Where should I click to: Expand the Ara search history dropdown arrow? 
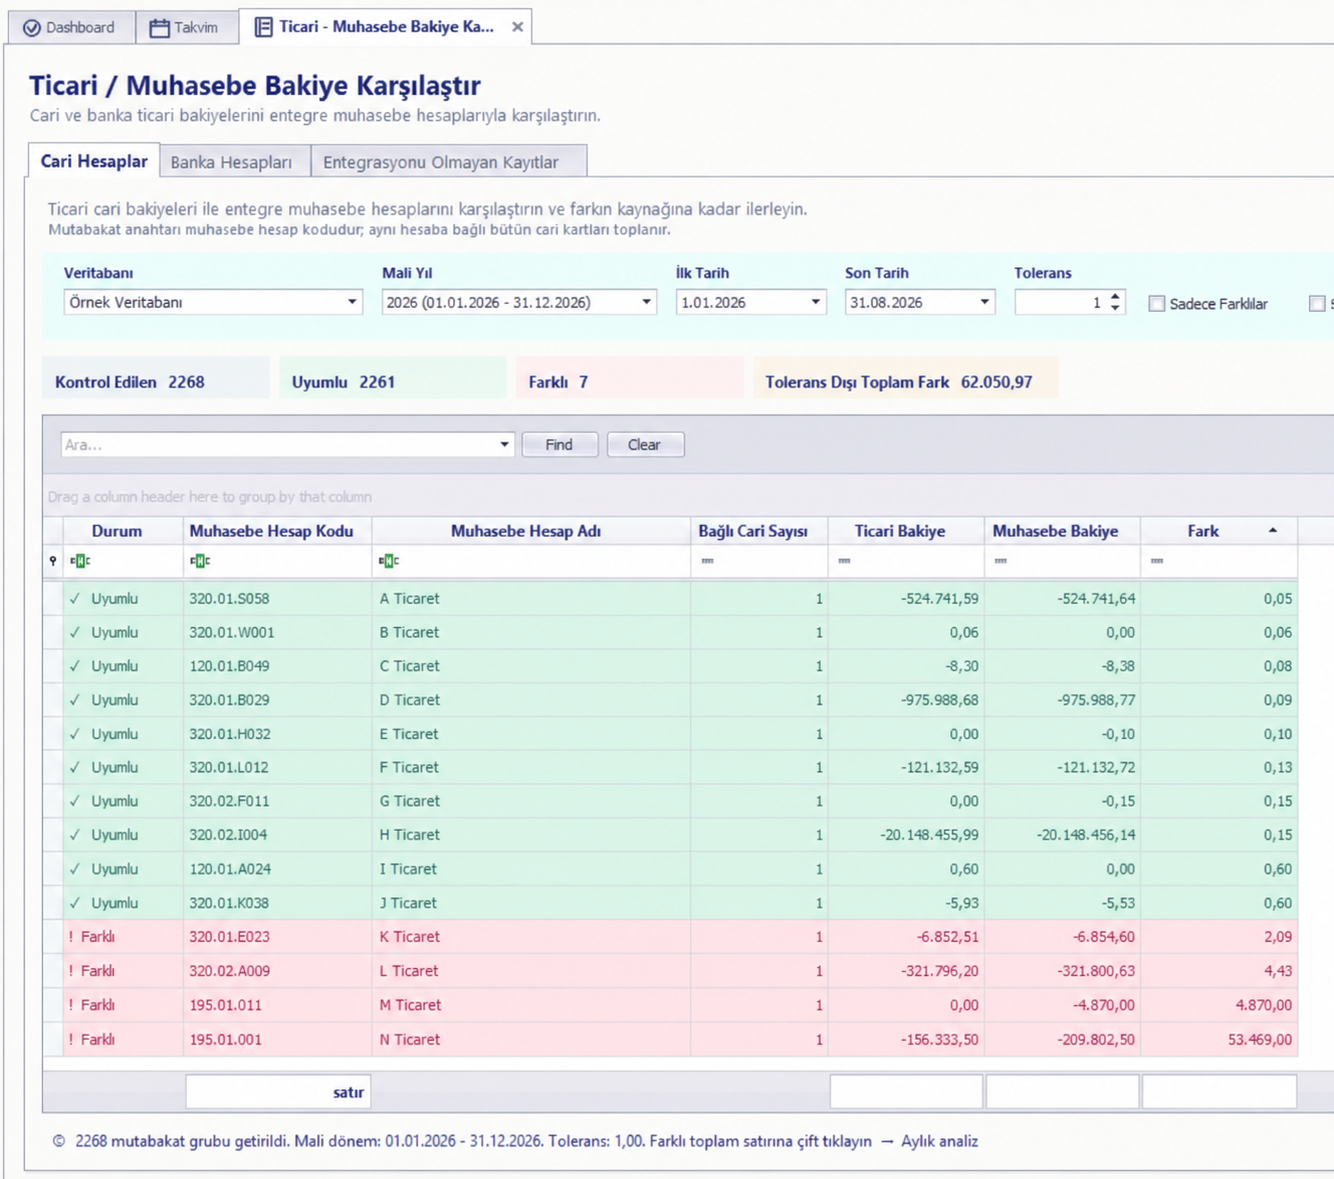[x=504, y=445]
